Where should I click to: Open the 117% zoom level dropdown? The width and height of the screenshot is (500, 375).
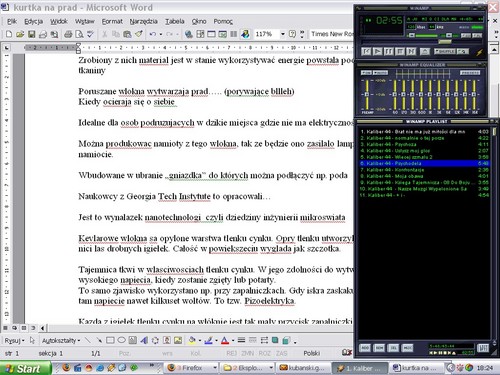coord(283,34)
